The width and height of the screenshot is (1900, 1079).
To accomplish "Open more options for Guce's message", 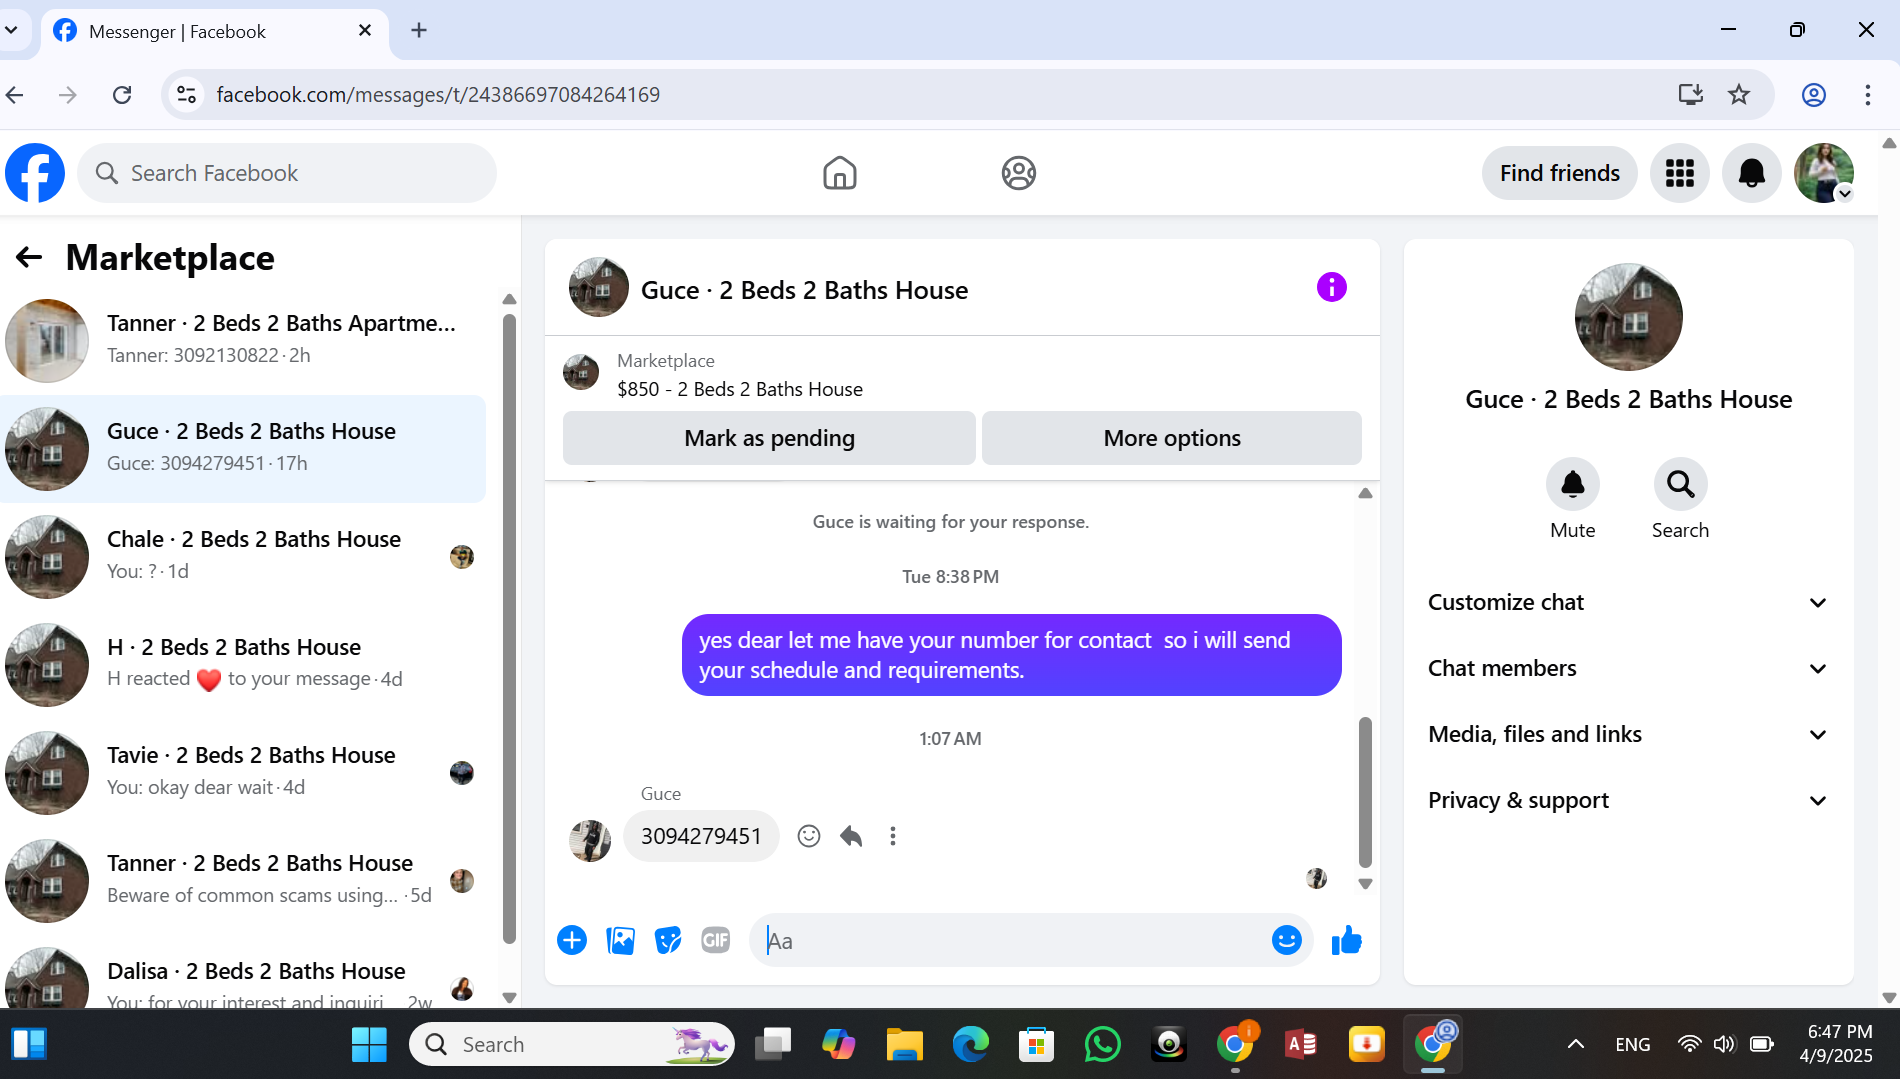I will pos(893,836).
